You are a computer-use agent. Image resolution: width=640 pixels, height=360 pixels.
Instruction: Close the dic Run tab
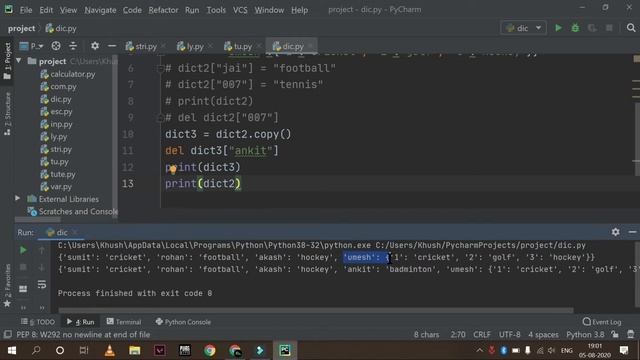pyautogui.click(x=75, y=232)
